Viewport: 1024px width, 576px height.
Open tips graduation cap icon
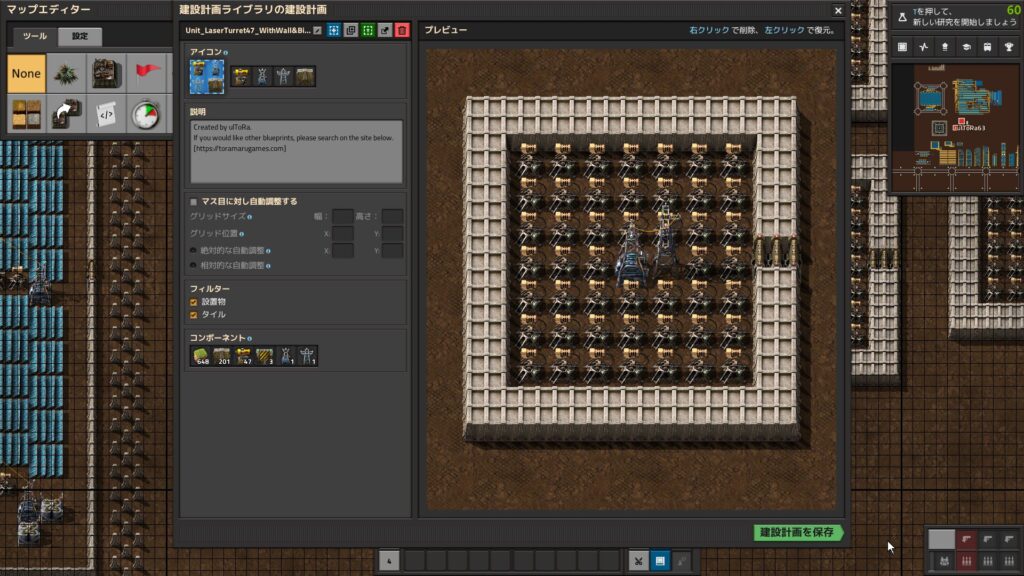[967, 47]
